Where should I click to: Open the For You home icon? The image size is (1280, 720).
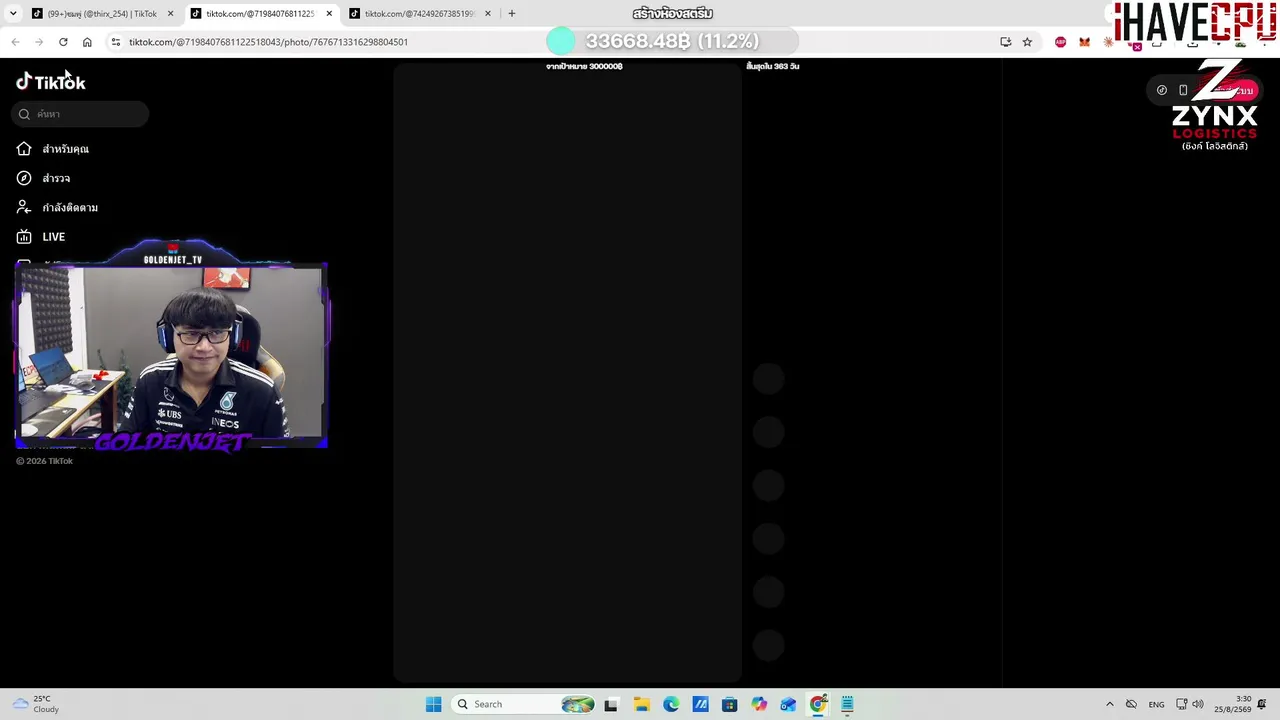(x=24, y=149)
